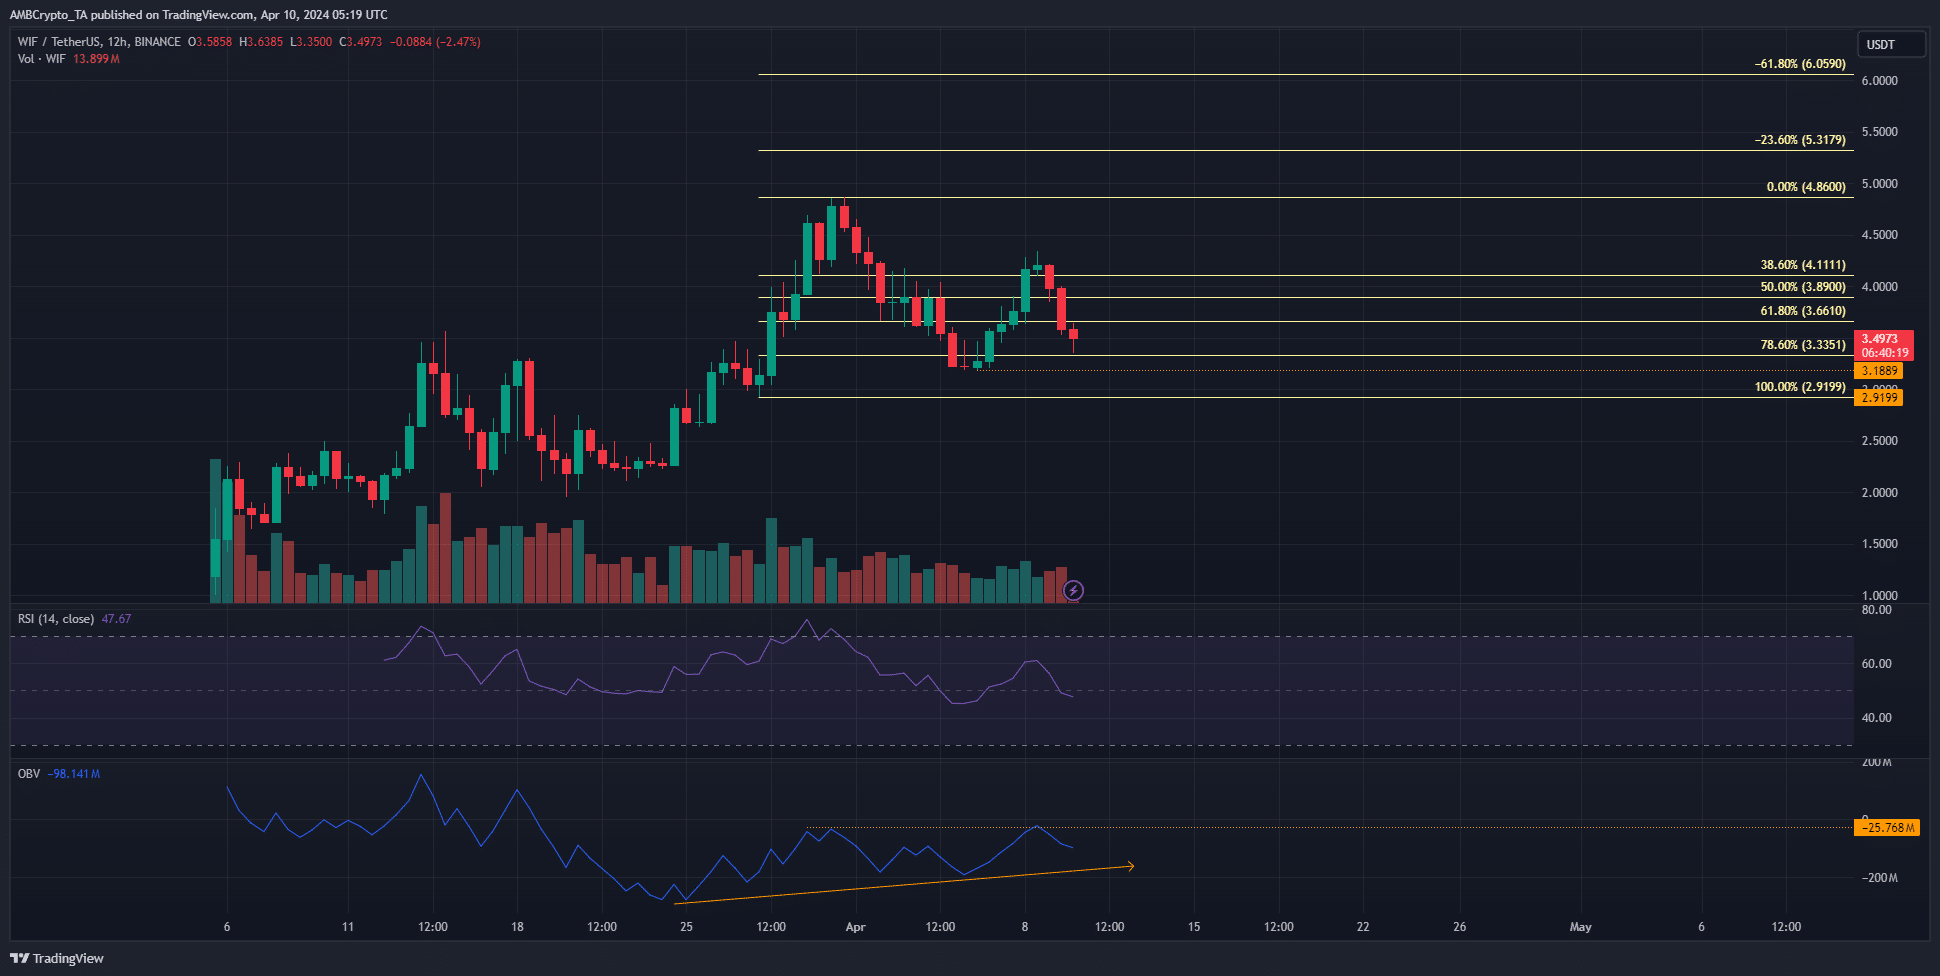Click the volume value 13.899M
This screenshot has width=1940, height=976.
[96, 59]
